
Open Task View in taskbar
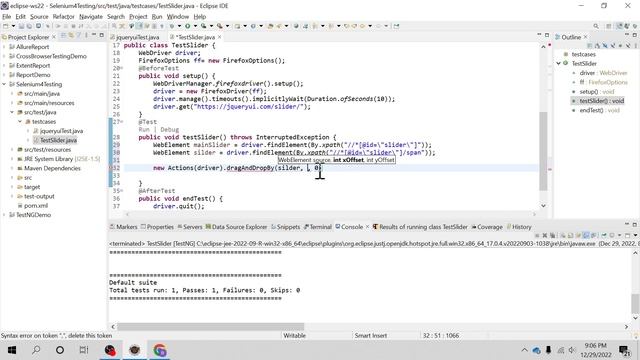click(84, 350)
